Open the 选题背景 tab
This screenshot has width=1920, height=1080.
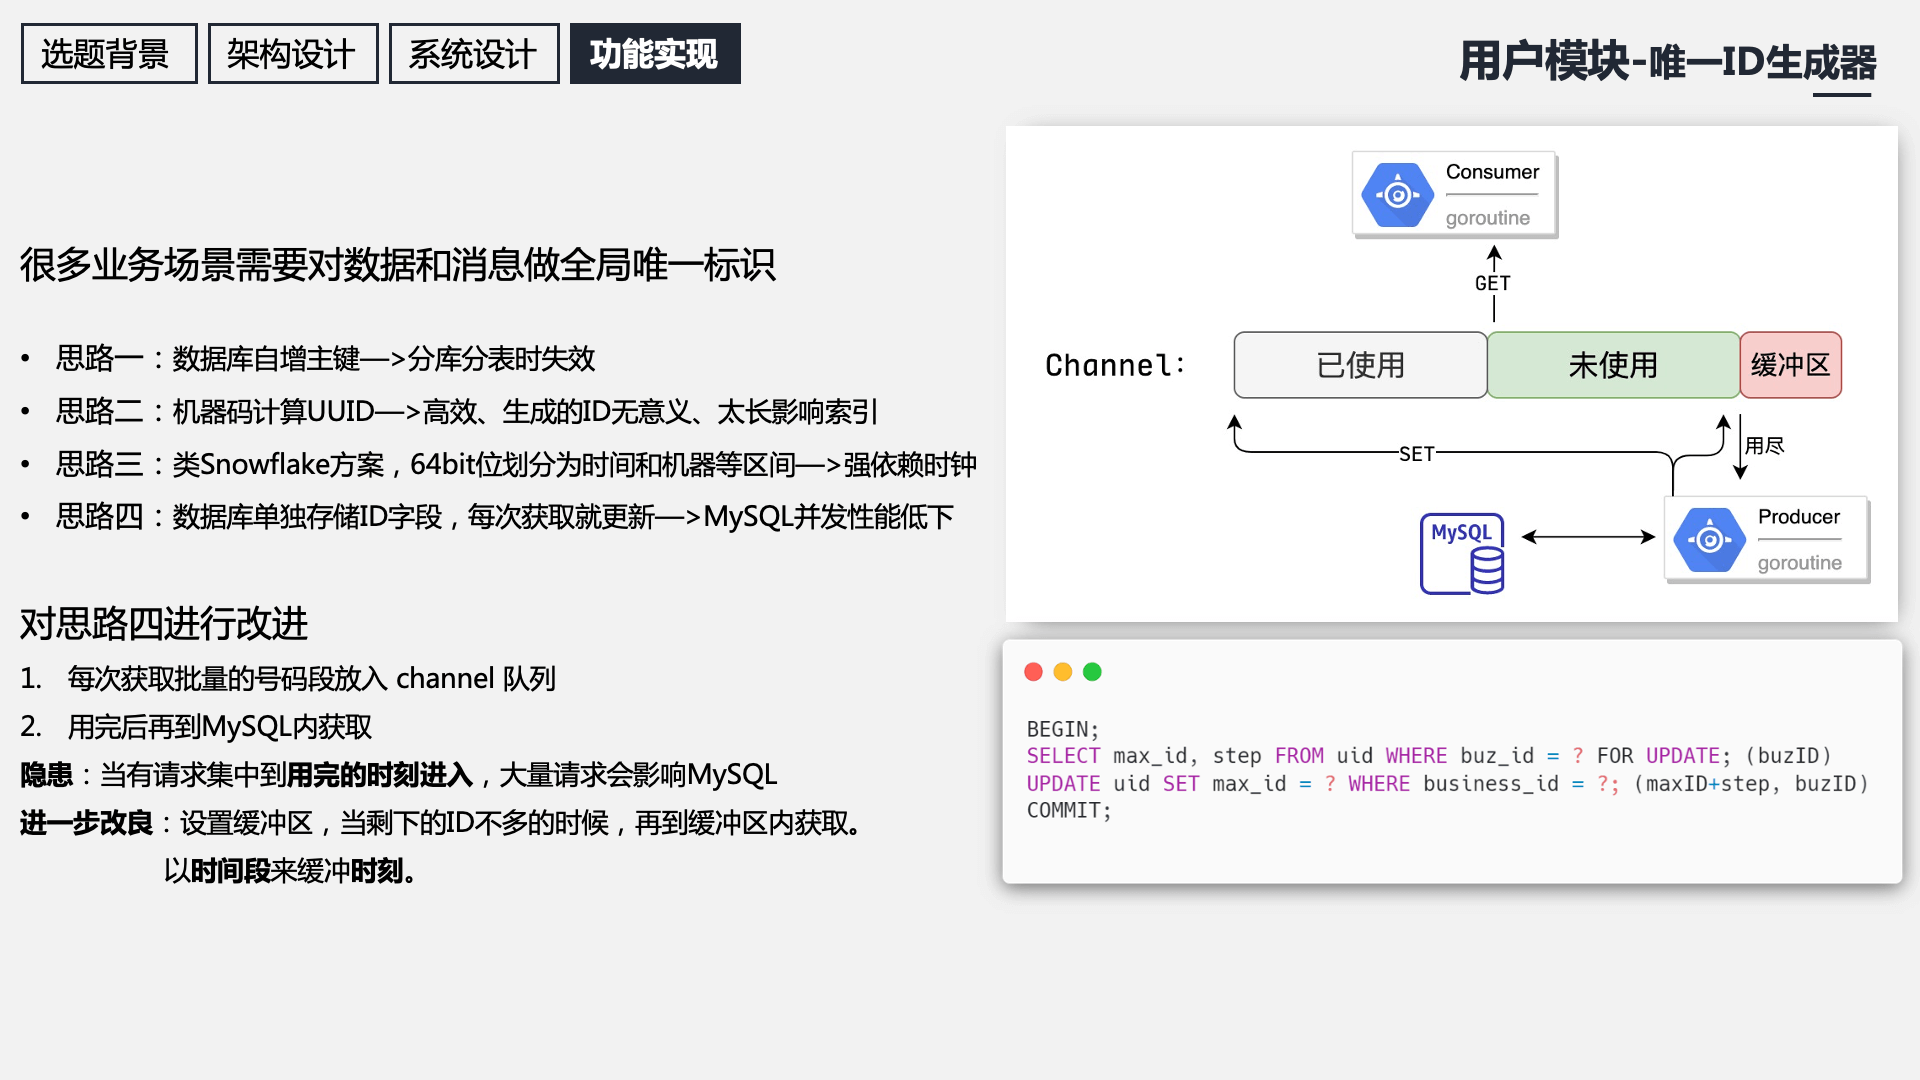[x=108, y=54]
